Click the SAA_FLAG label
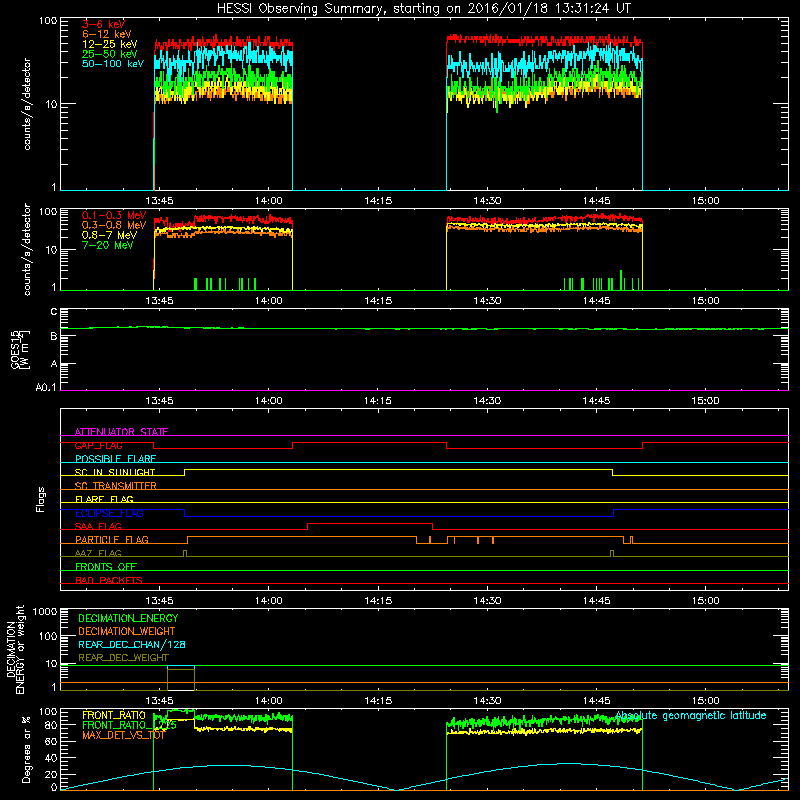The image size is (800, 800). pos(98,526)
